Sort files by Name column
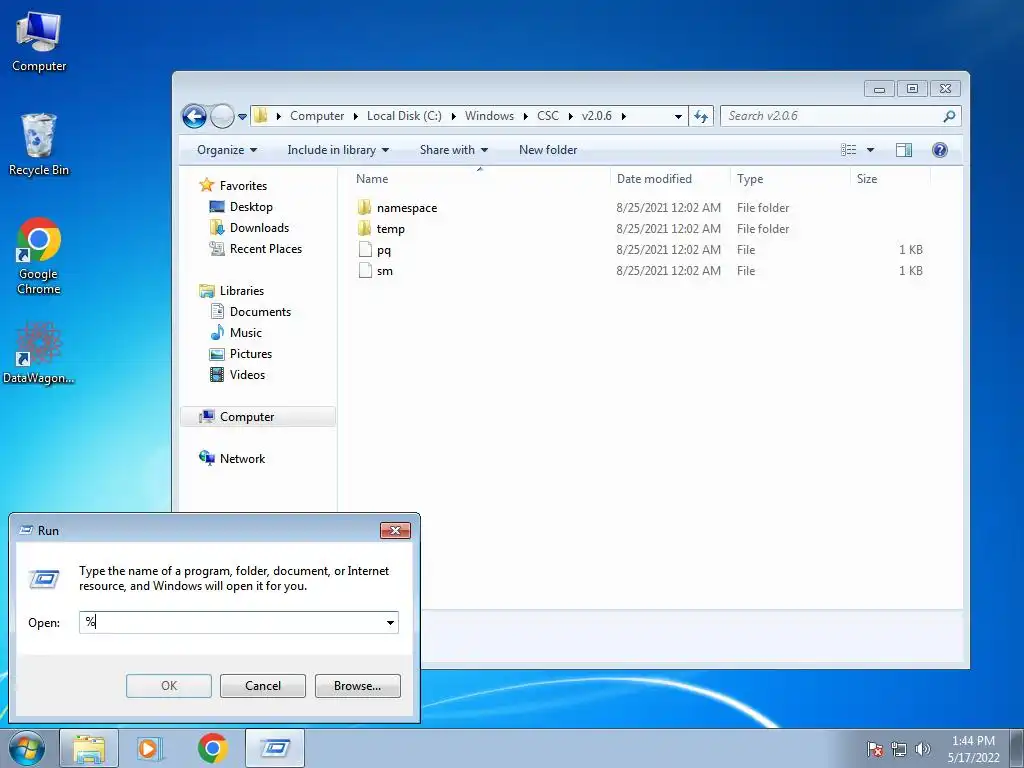The height and width of the screenshot is (768, 1024). 479,178
